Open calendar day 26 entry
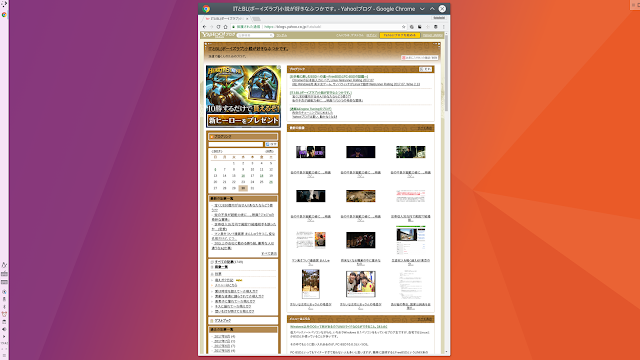This screenshot has width=640, height=360. (x=271, y=182)
